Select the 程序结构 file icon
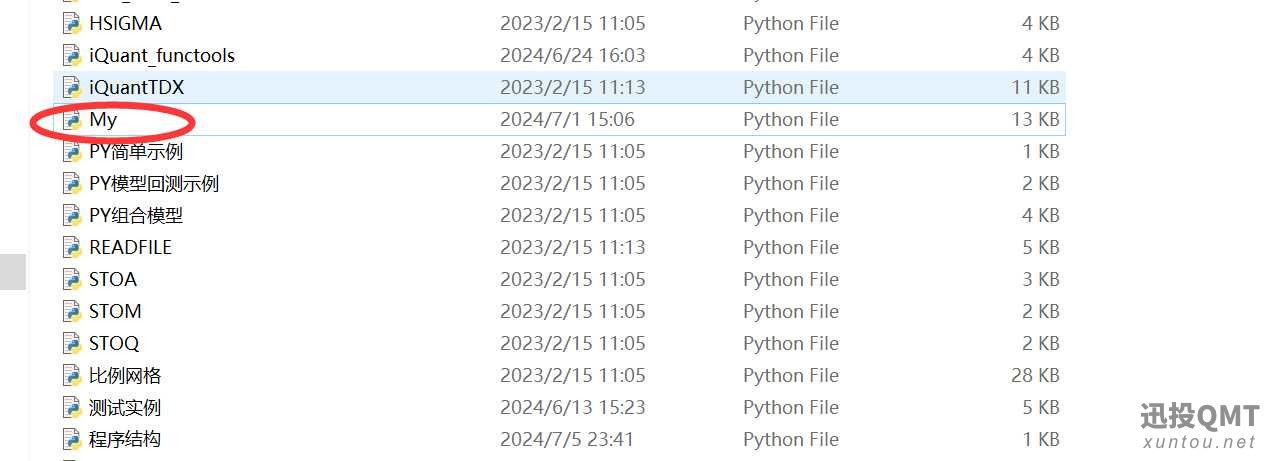Image resolution: width=1270 pixels, height=461 pixels. coord(71,439)
